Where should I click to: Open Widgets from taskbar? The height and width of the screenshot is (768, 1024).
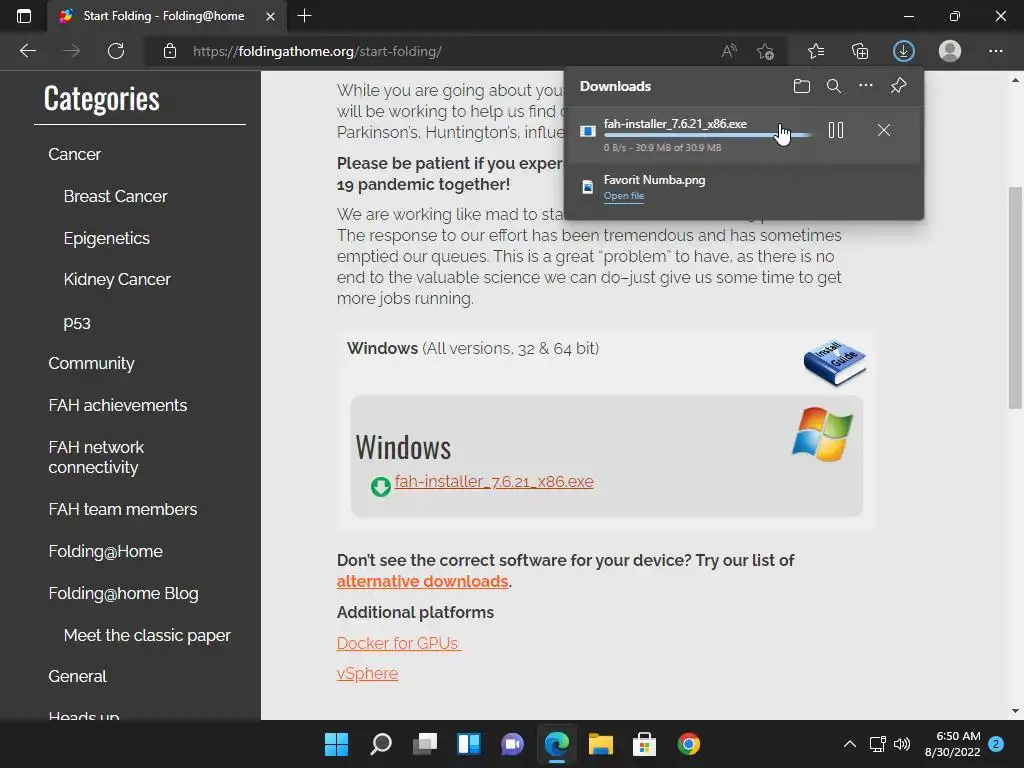click(468, 744)
